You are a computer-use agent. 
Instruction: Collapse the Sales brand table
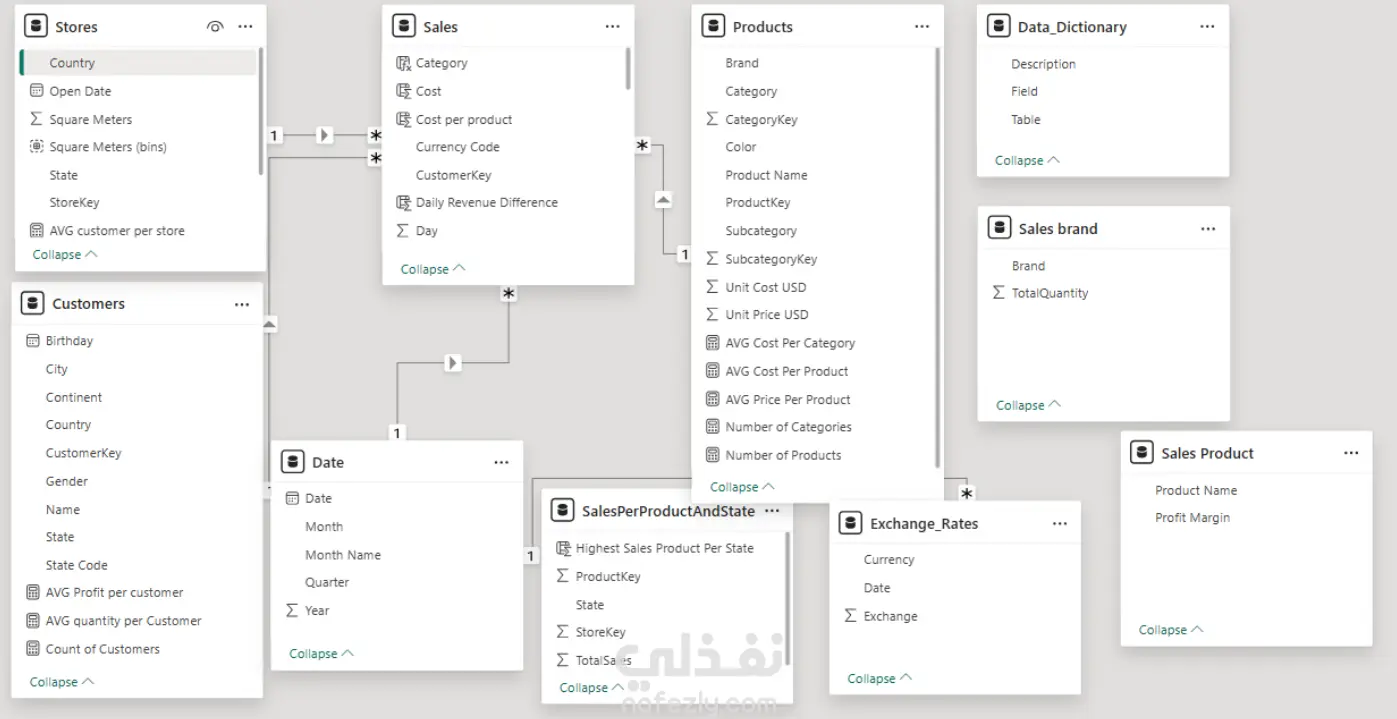1028,405
